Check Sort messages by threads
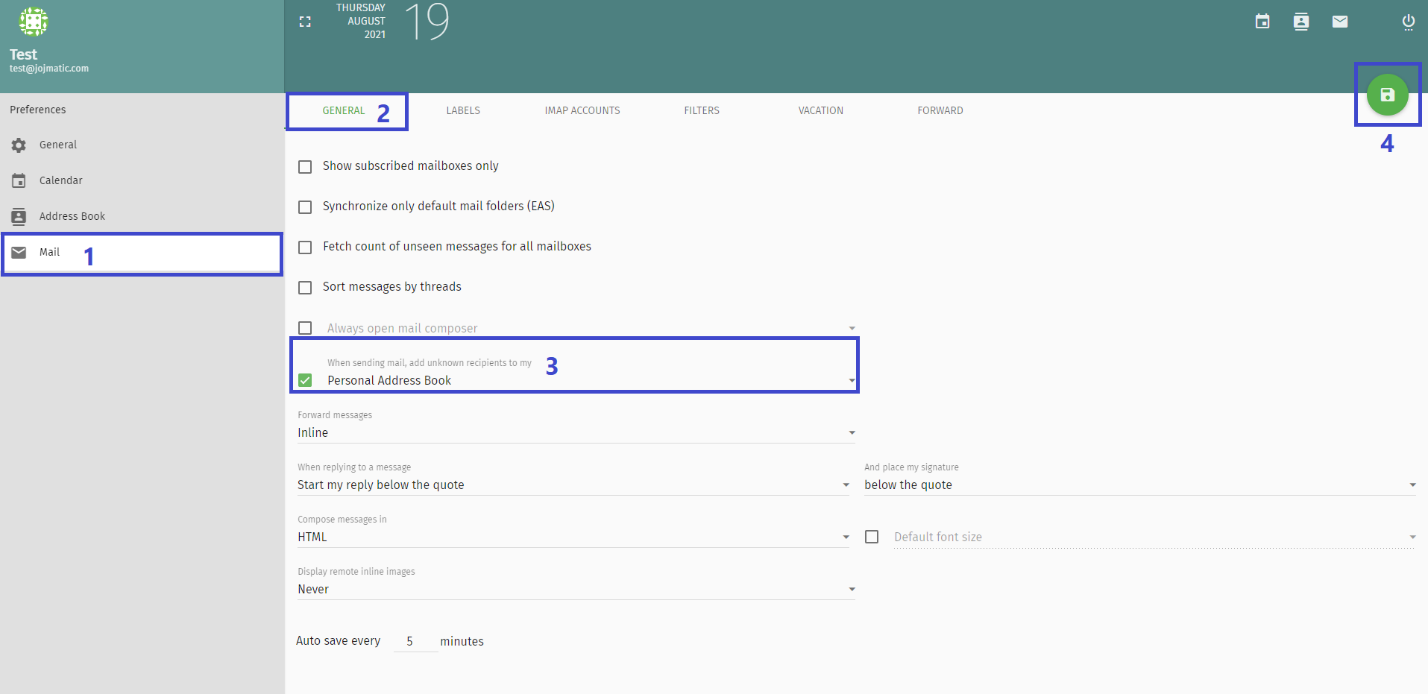 tap(305, 288)
